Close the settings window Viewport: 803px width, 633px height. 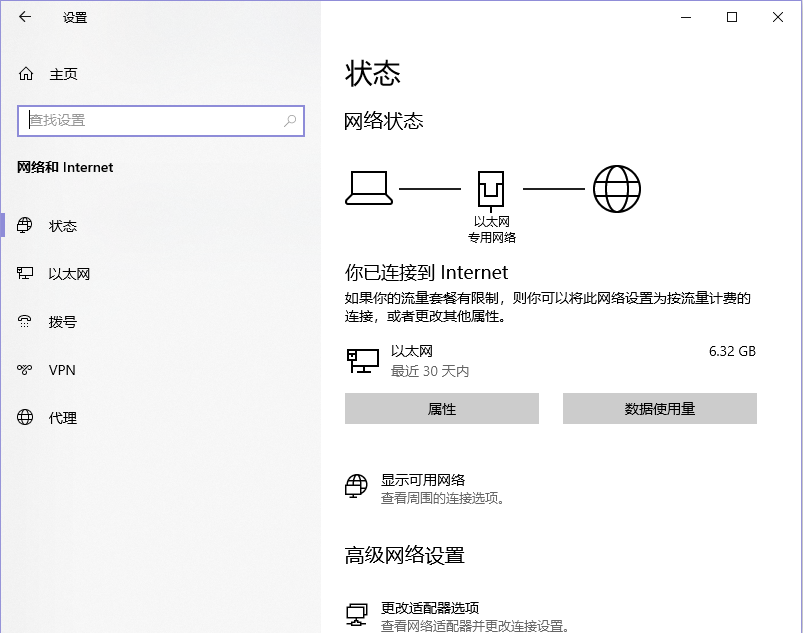pos(778,17)
